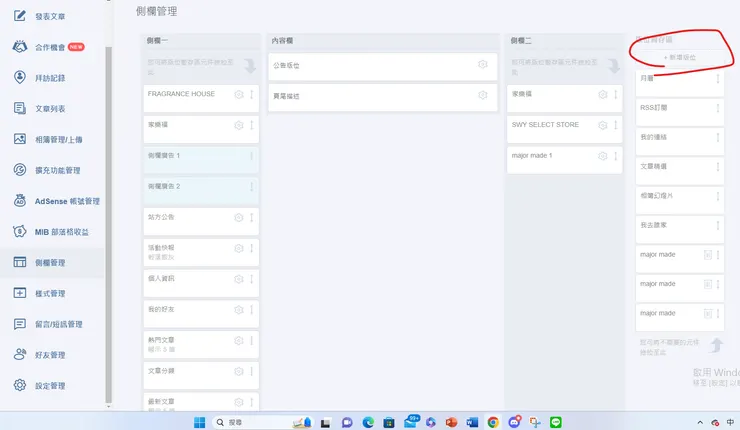
Task: Open settings gear of FRAGRANCE HOUSE block
Action: (239, 94)
